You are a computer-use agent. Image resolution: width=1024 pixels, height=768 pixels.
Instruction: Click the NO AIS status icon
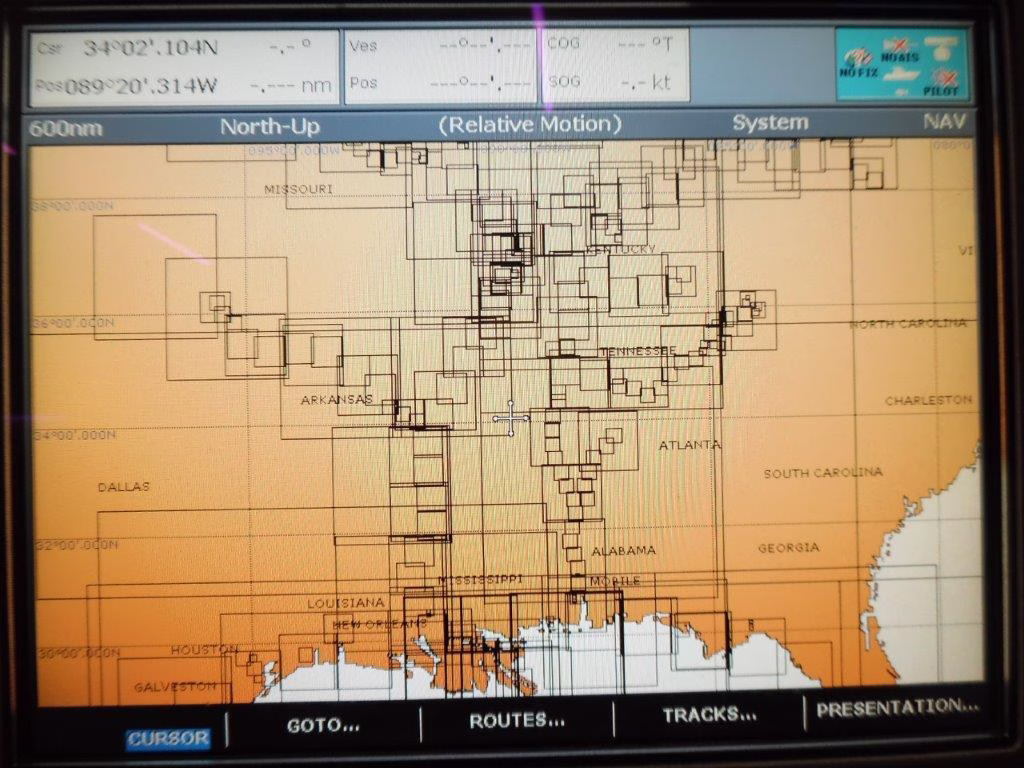[x=899, y=51]
